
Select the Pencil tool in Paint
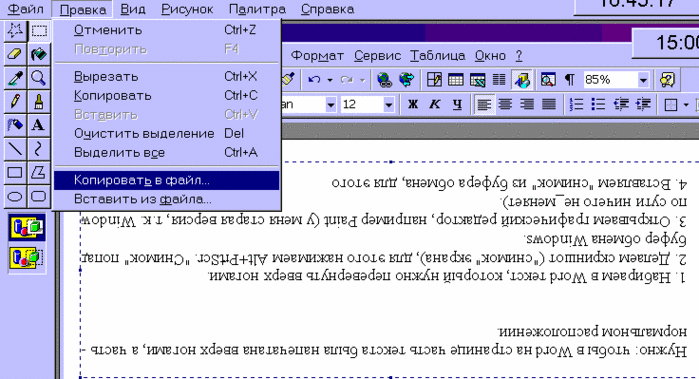point(15,102)
